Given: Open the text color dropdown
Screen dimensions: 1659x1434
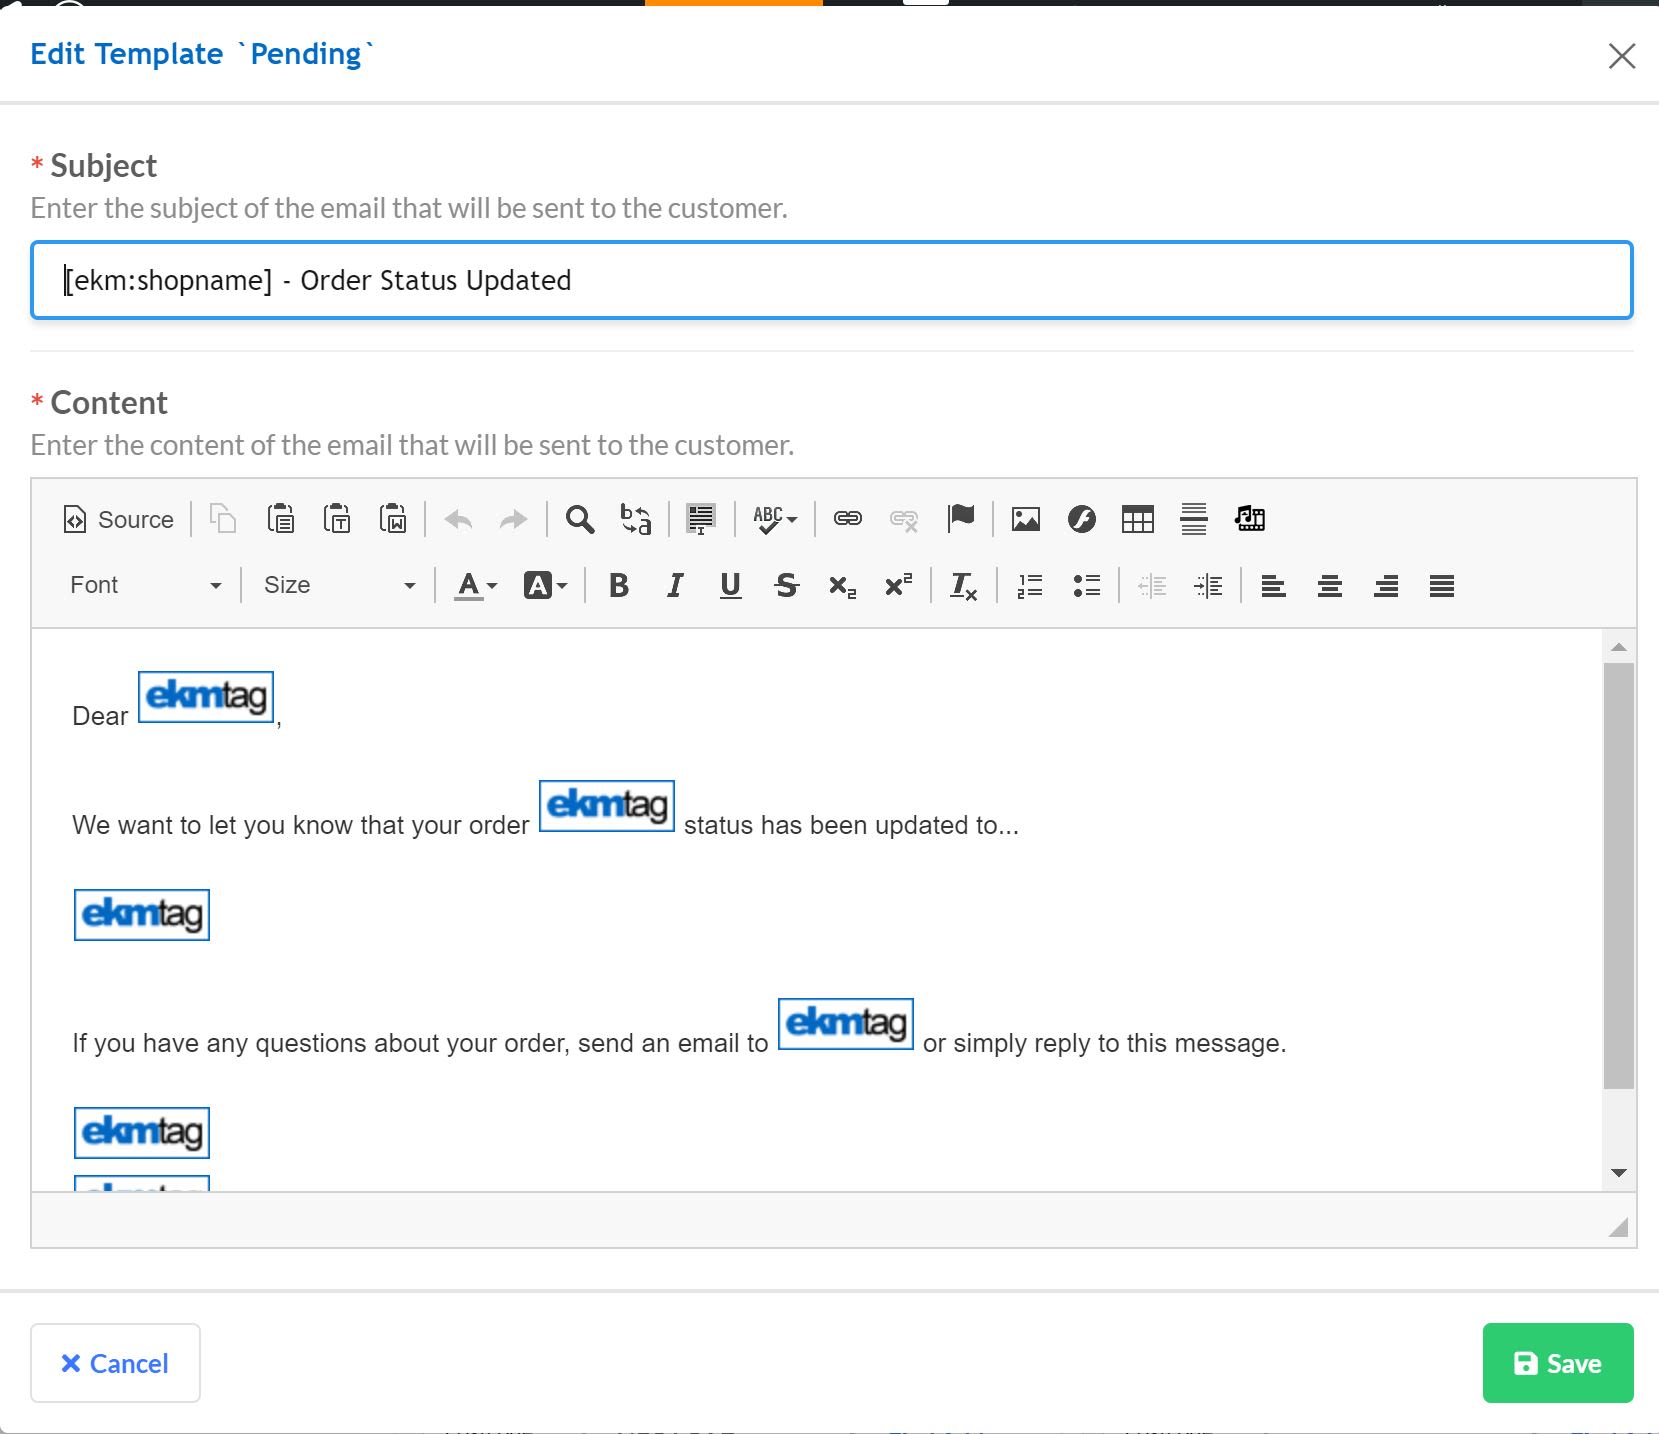Looking at the screenshot, I should (x=475, y=586).
